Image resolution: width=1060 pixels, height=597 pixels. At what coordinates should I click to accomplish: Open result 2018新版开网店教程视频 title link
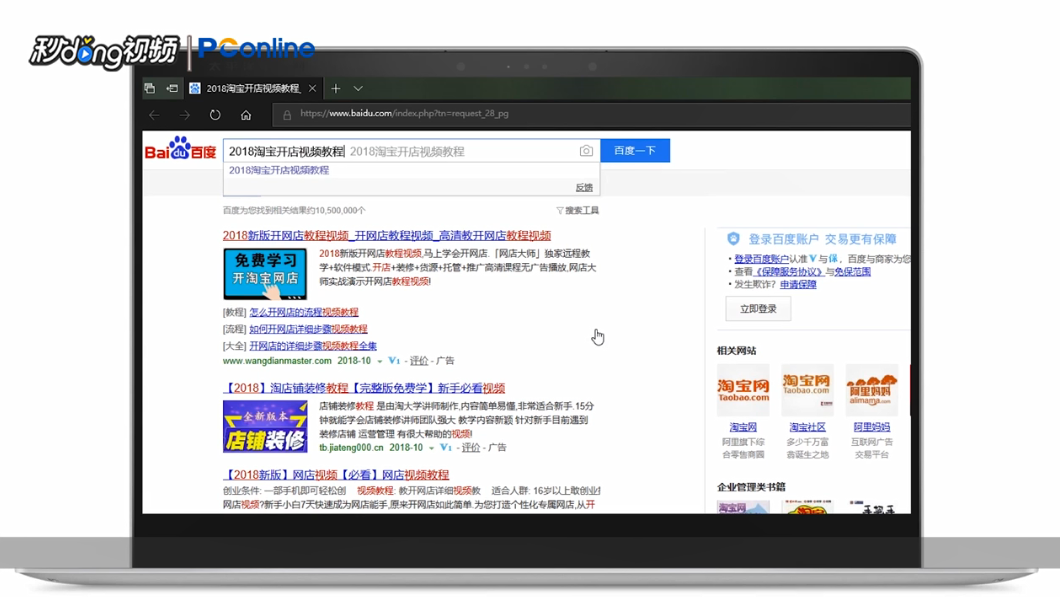[387, 235]
